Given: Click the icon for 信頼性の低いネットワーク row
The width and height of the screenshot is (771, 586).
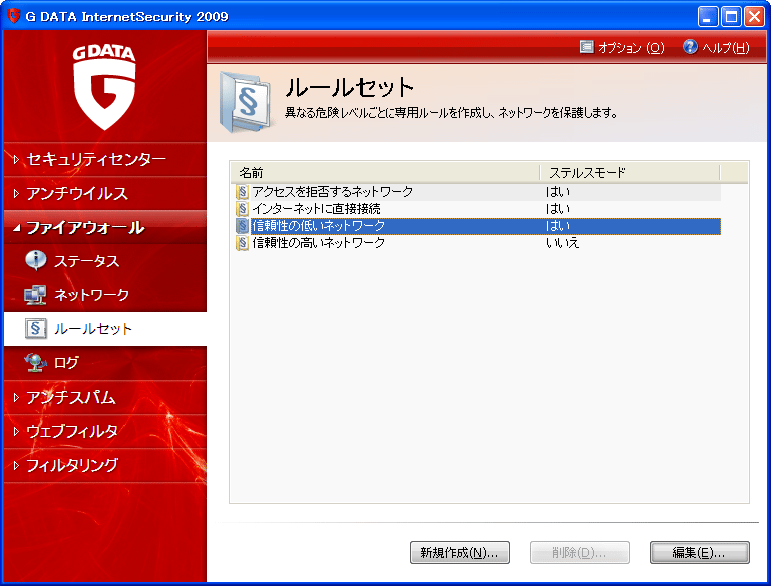Looking at the screenshot, I should click(x=242, y=226).
